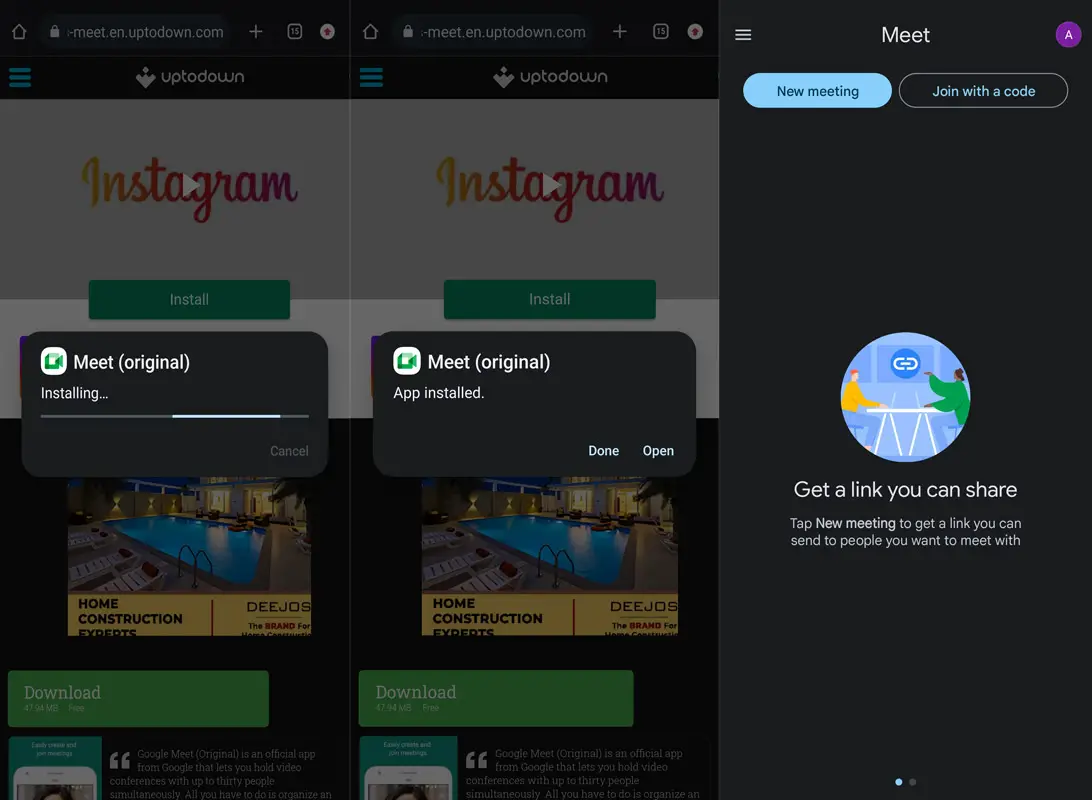The image size is (1092, 800).
Task: Open Uptodown hamburger menu in middle panel
Action: point(371,77)
